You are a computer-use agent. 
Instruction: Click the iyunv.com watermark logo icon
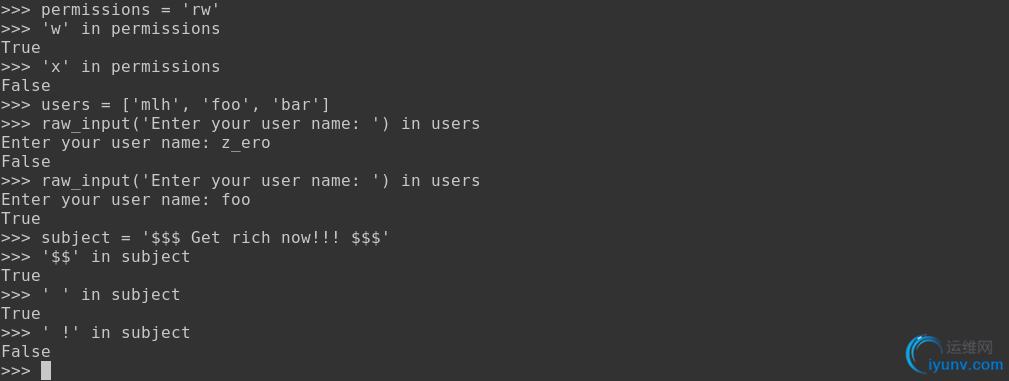[924, 355]
